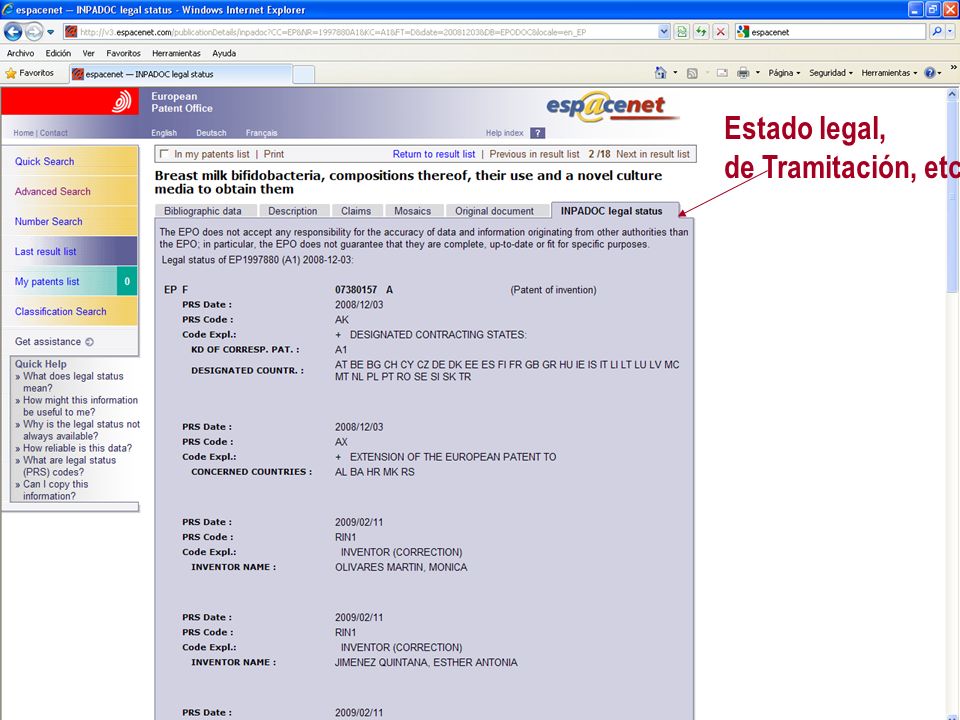This screenshot has width=960, height=720.
Task: Click Next in result list
Action: [x=653, y=154]
